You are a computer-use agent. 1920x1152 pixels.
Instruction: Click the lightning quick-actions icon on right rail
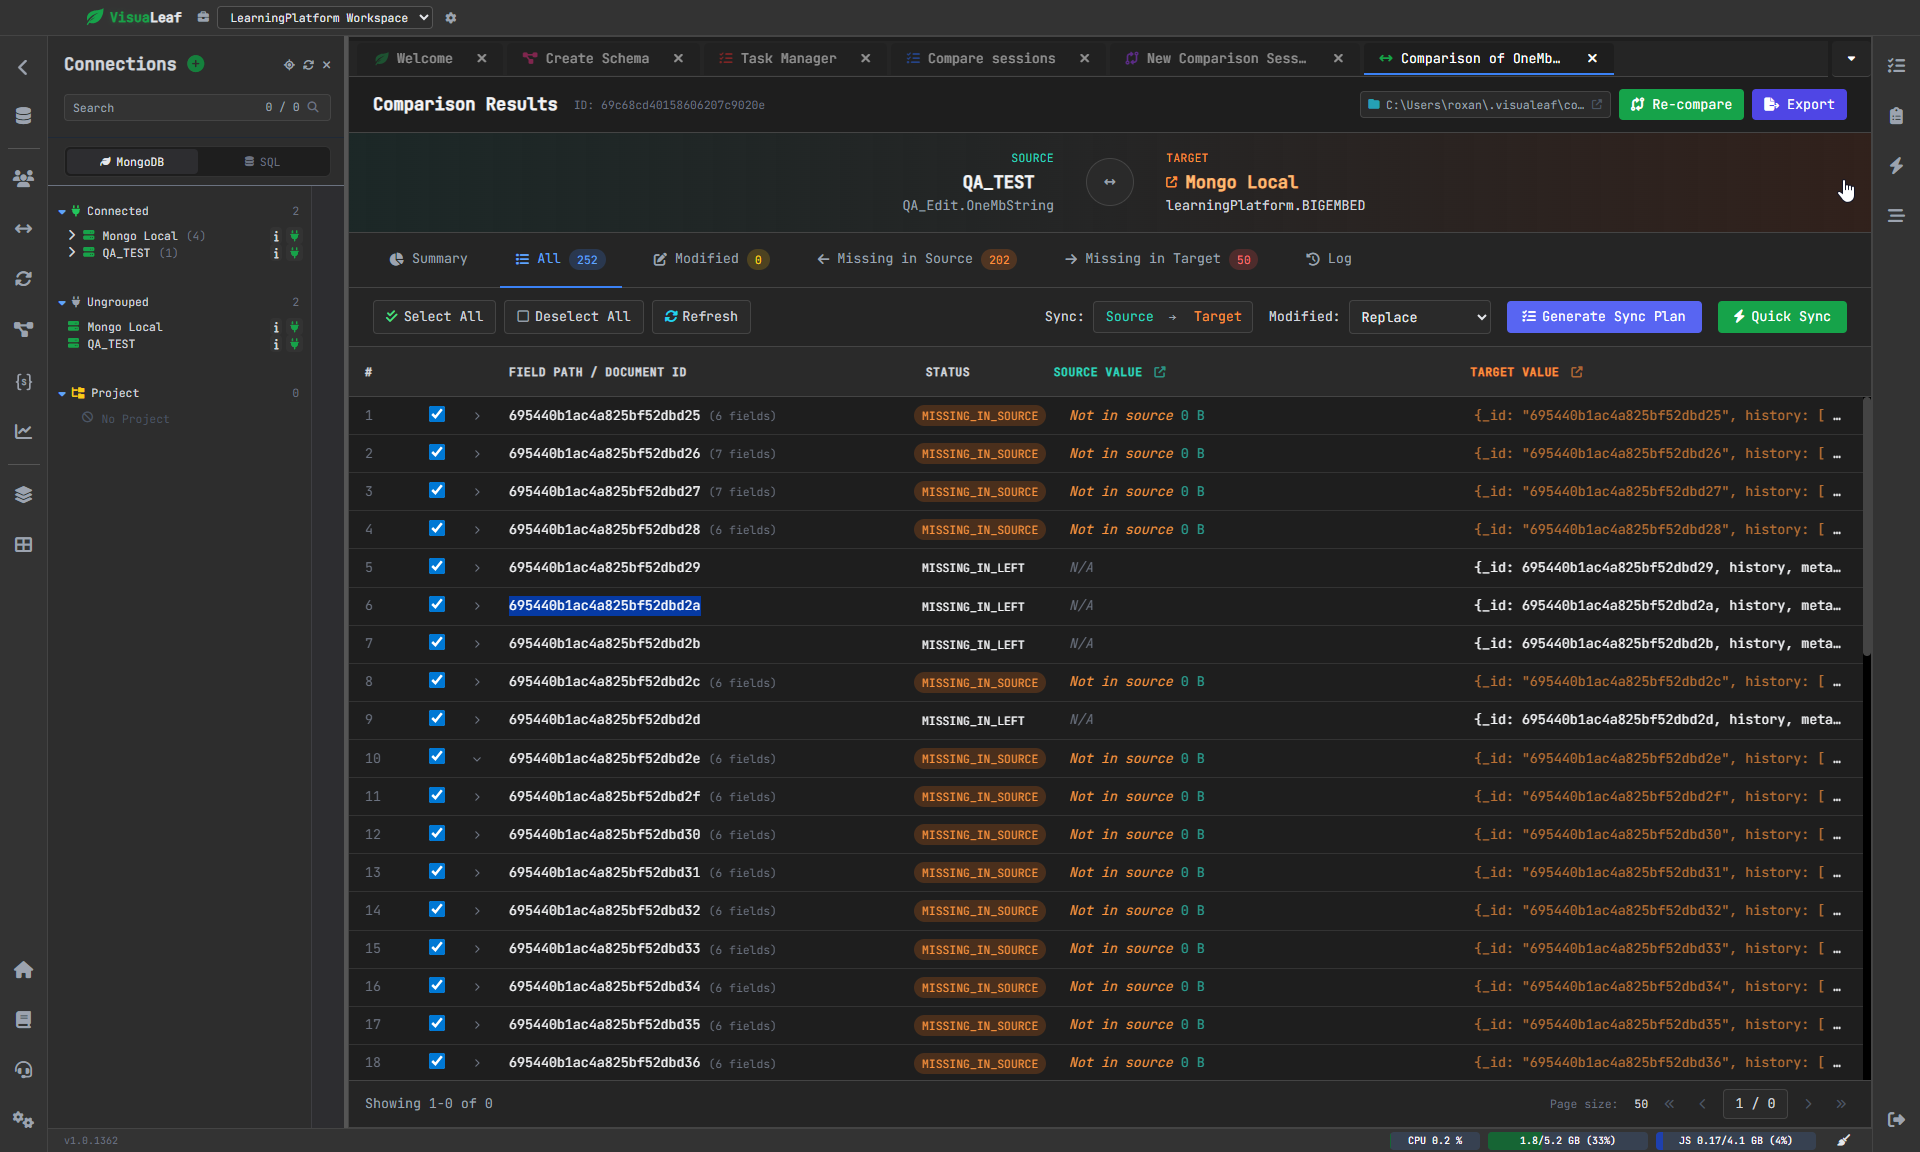tap(1897, 166)
